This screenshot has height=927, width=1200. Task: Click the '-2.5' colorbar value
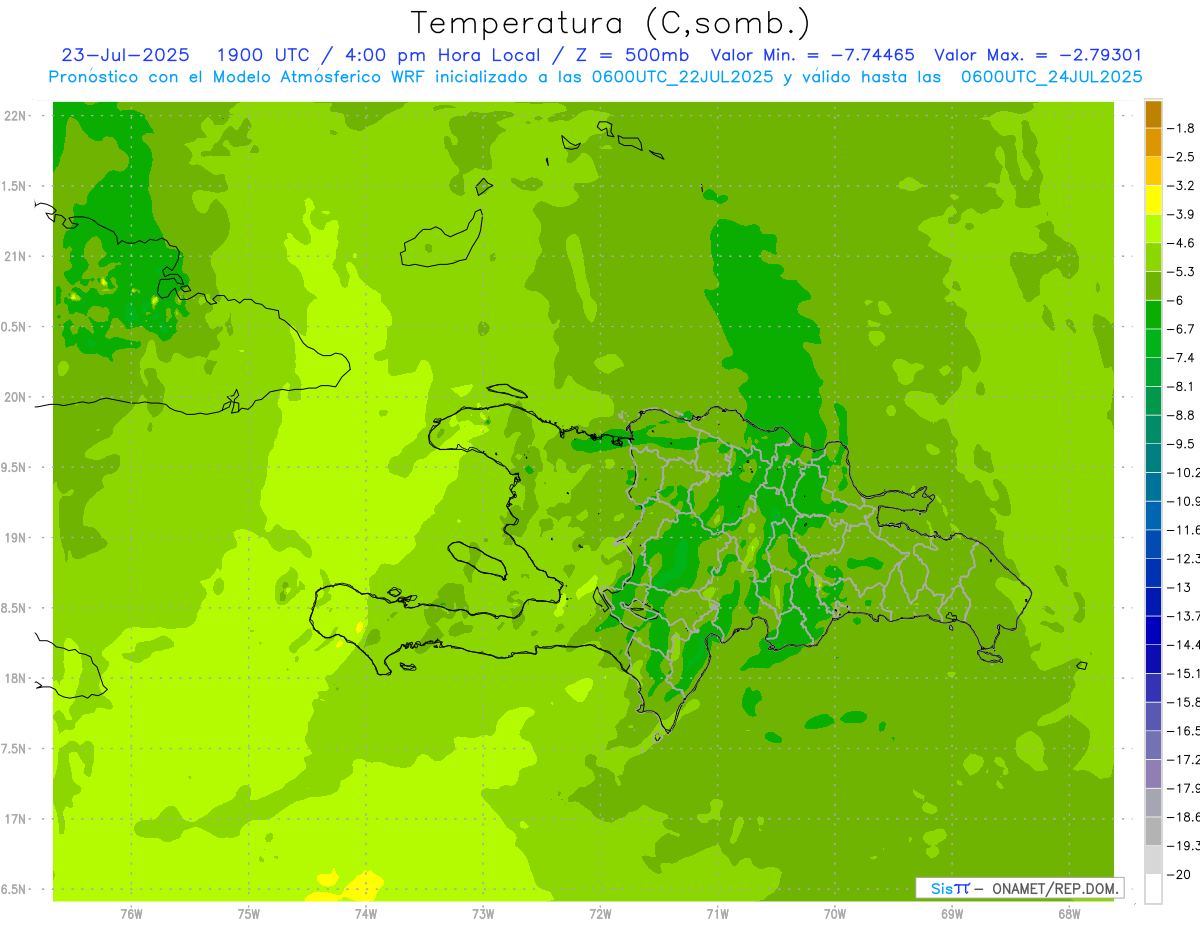(x=1181, y=157)
